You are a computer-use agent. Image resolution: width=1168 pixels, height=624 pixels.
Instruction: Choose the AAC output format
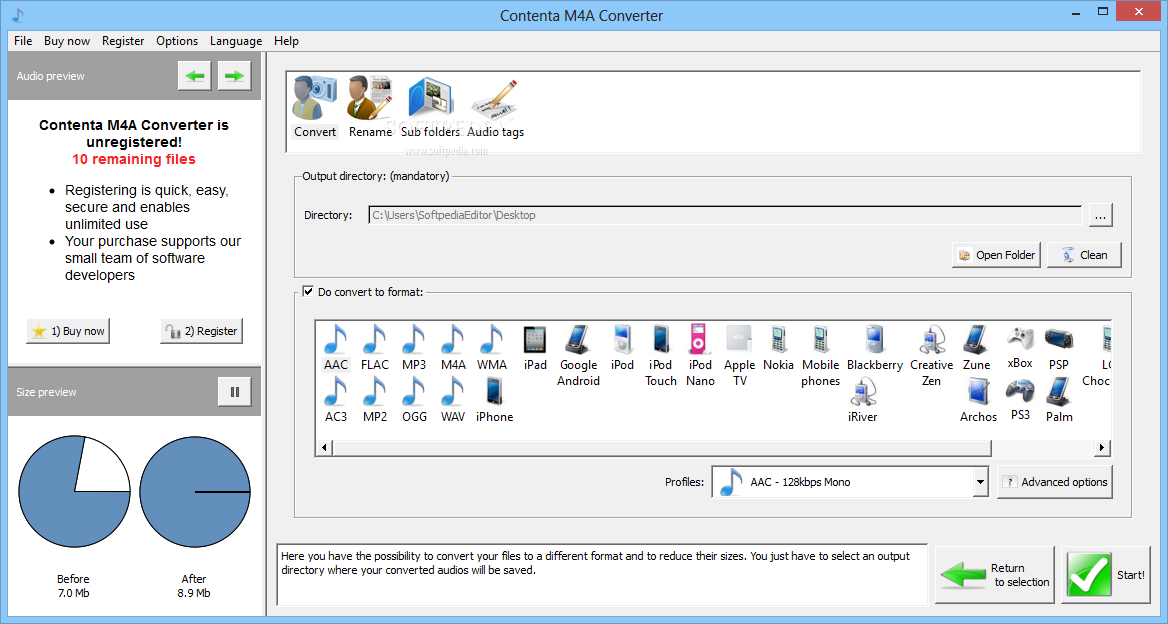coord(335,348)
